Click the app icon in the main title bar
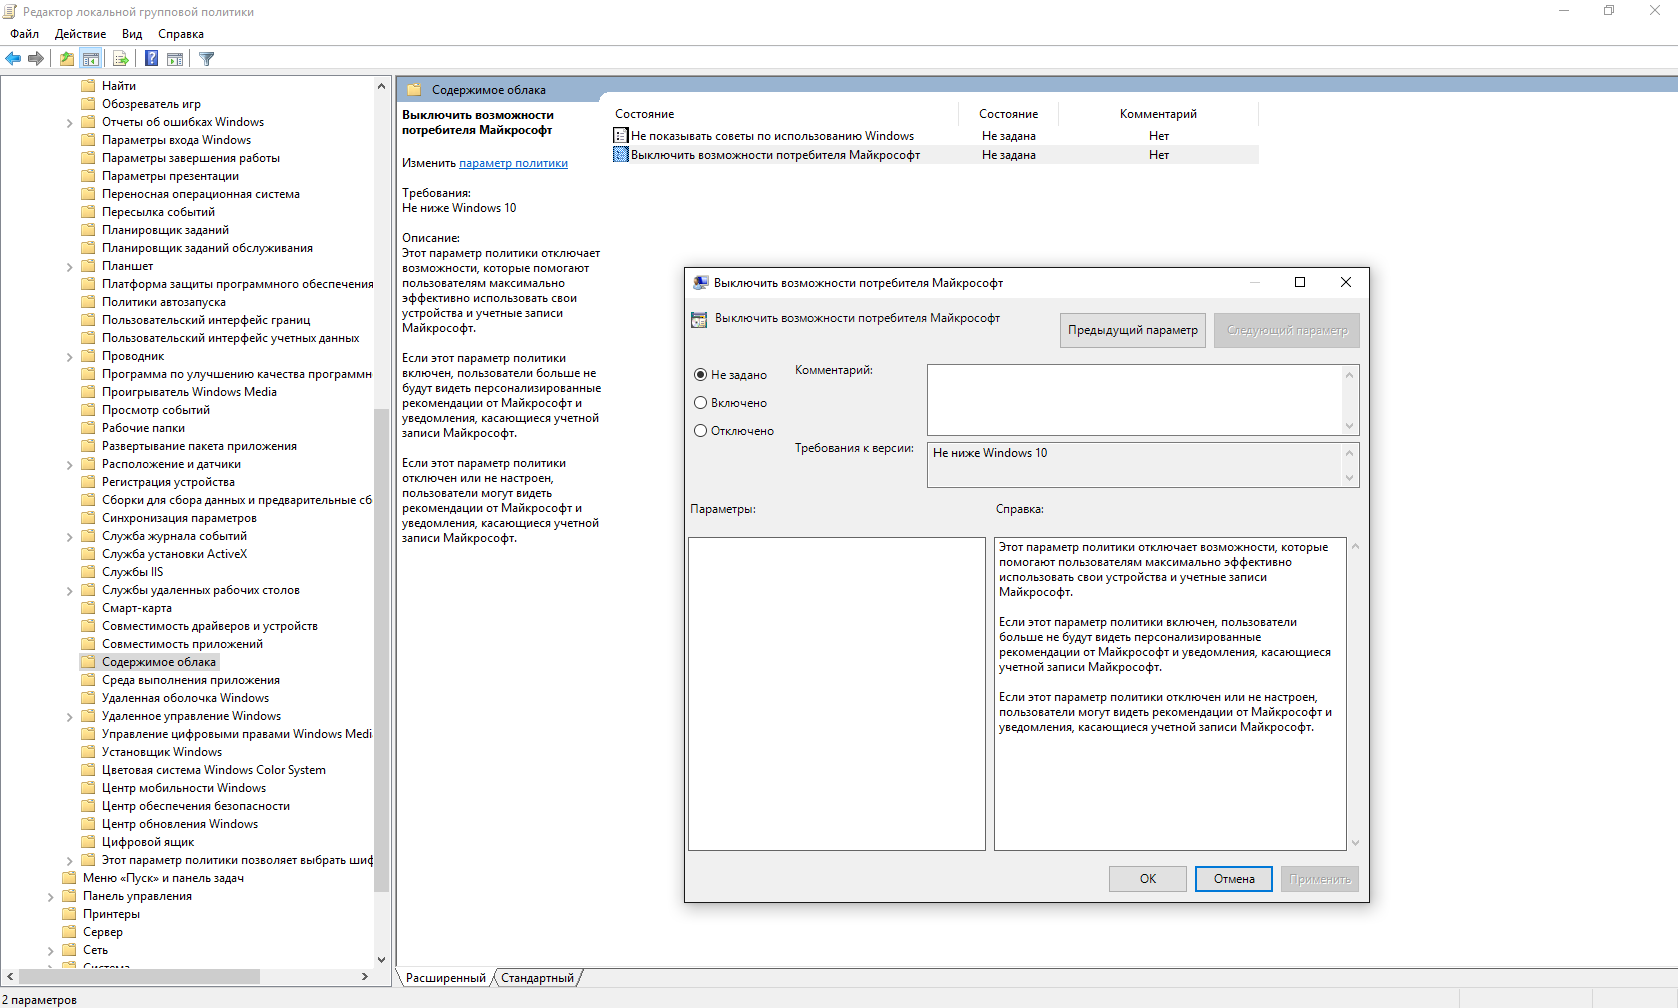1678x1008 pixels. (10, 12)
